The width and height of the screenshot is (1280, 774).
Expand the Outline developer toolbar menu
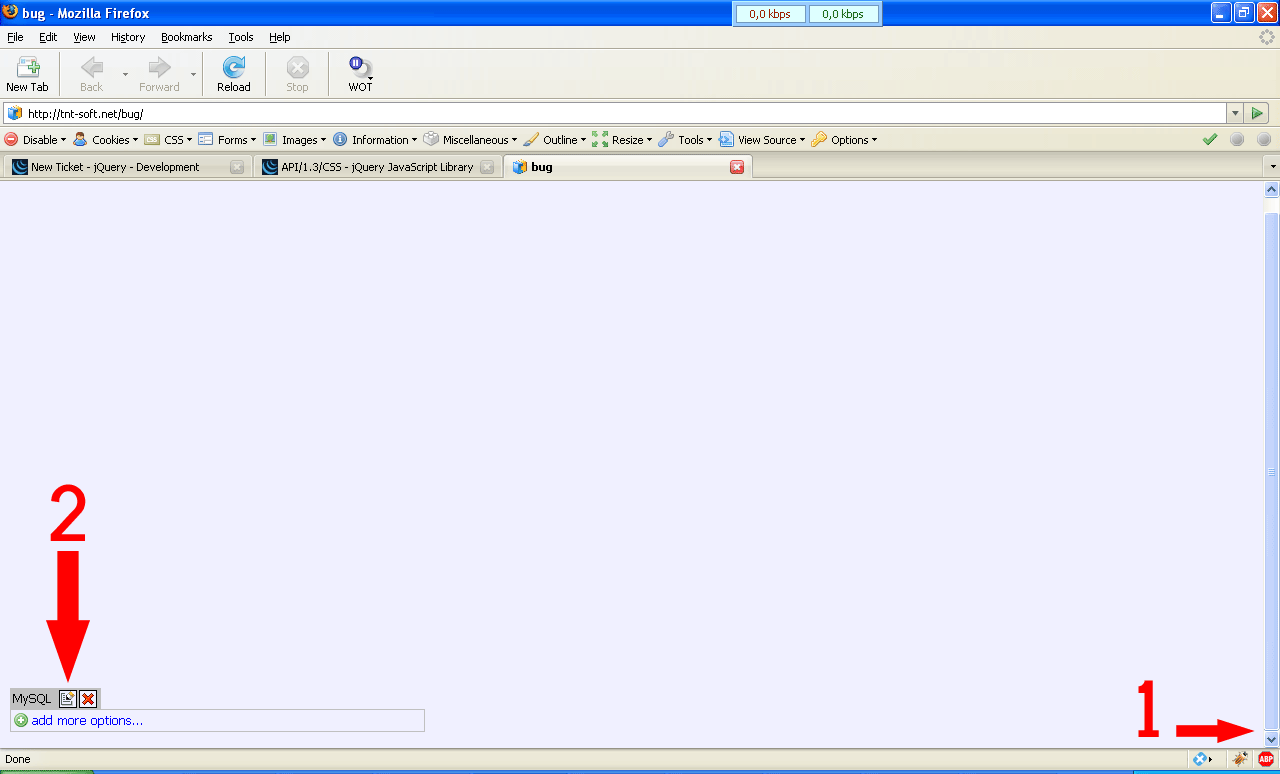click(554, 140)
